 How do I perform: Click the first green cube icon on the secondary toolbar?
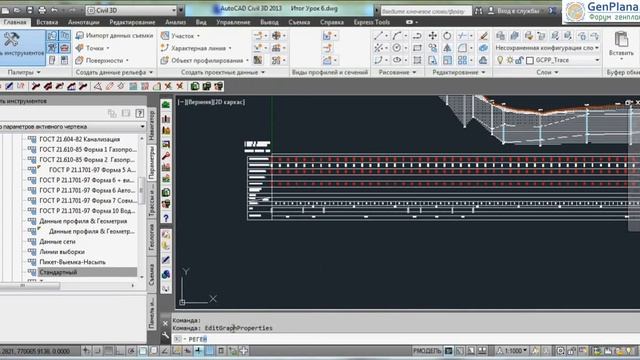(x=195, y=86)
